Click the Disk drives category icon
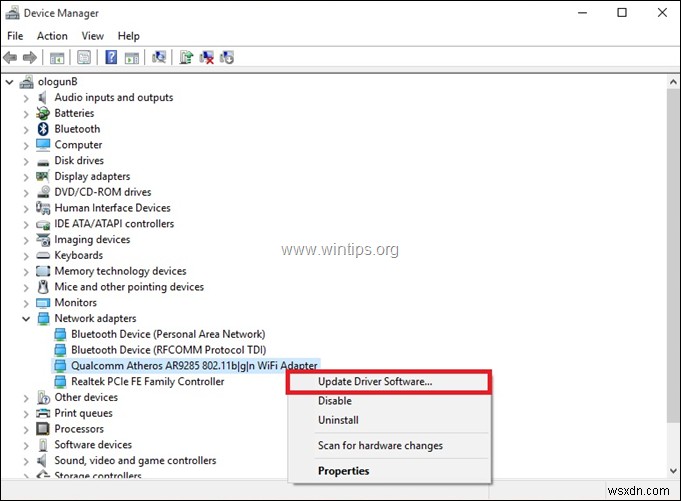 pyautogui.click(x=43, y=162)
